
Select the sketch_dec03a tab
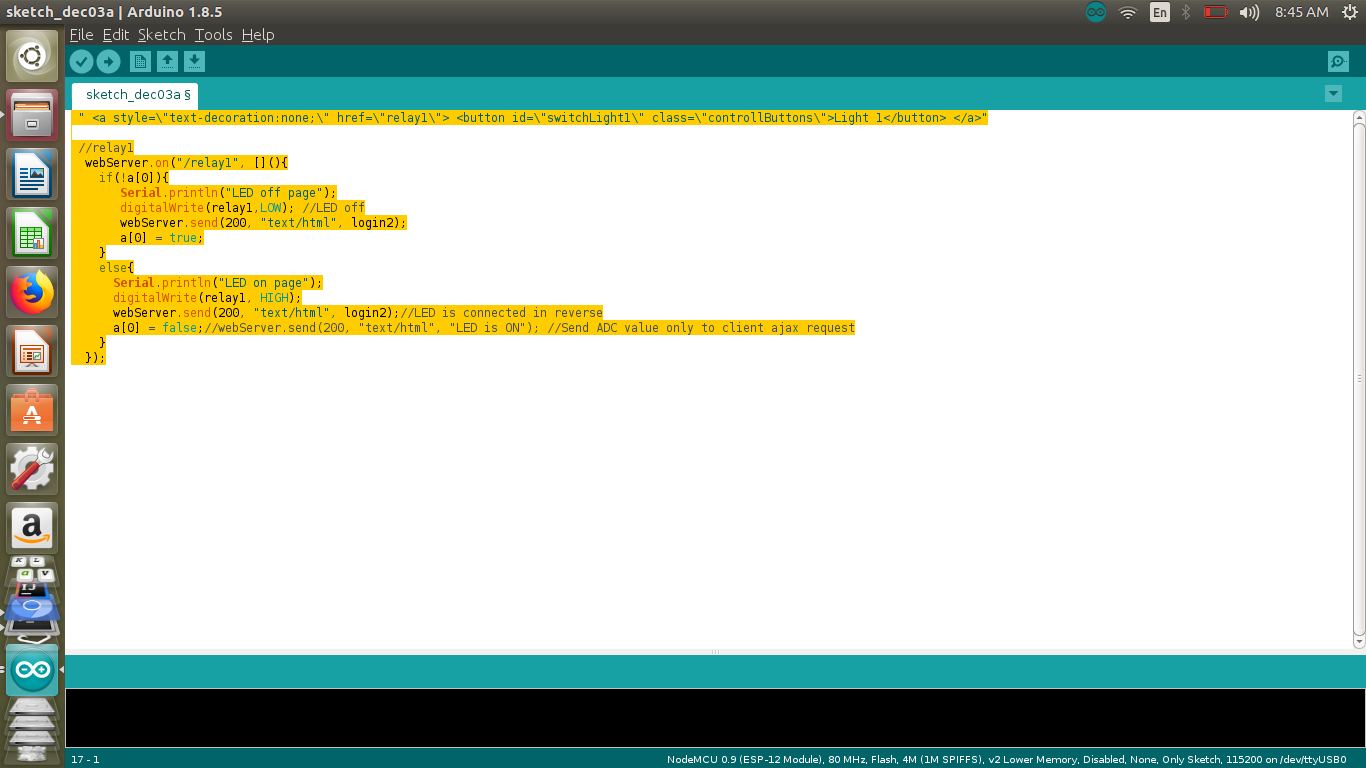coord(135,95)
